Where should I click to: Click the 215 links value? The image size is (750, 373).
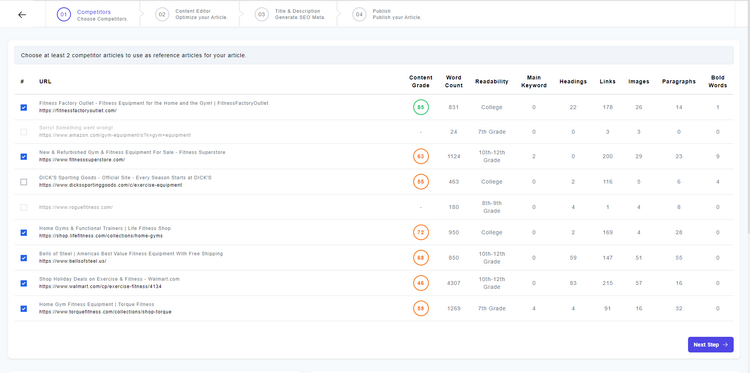click(x=607, y=283)
